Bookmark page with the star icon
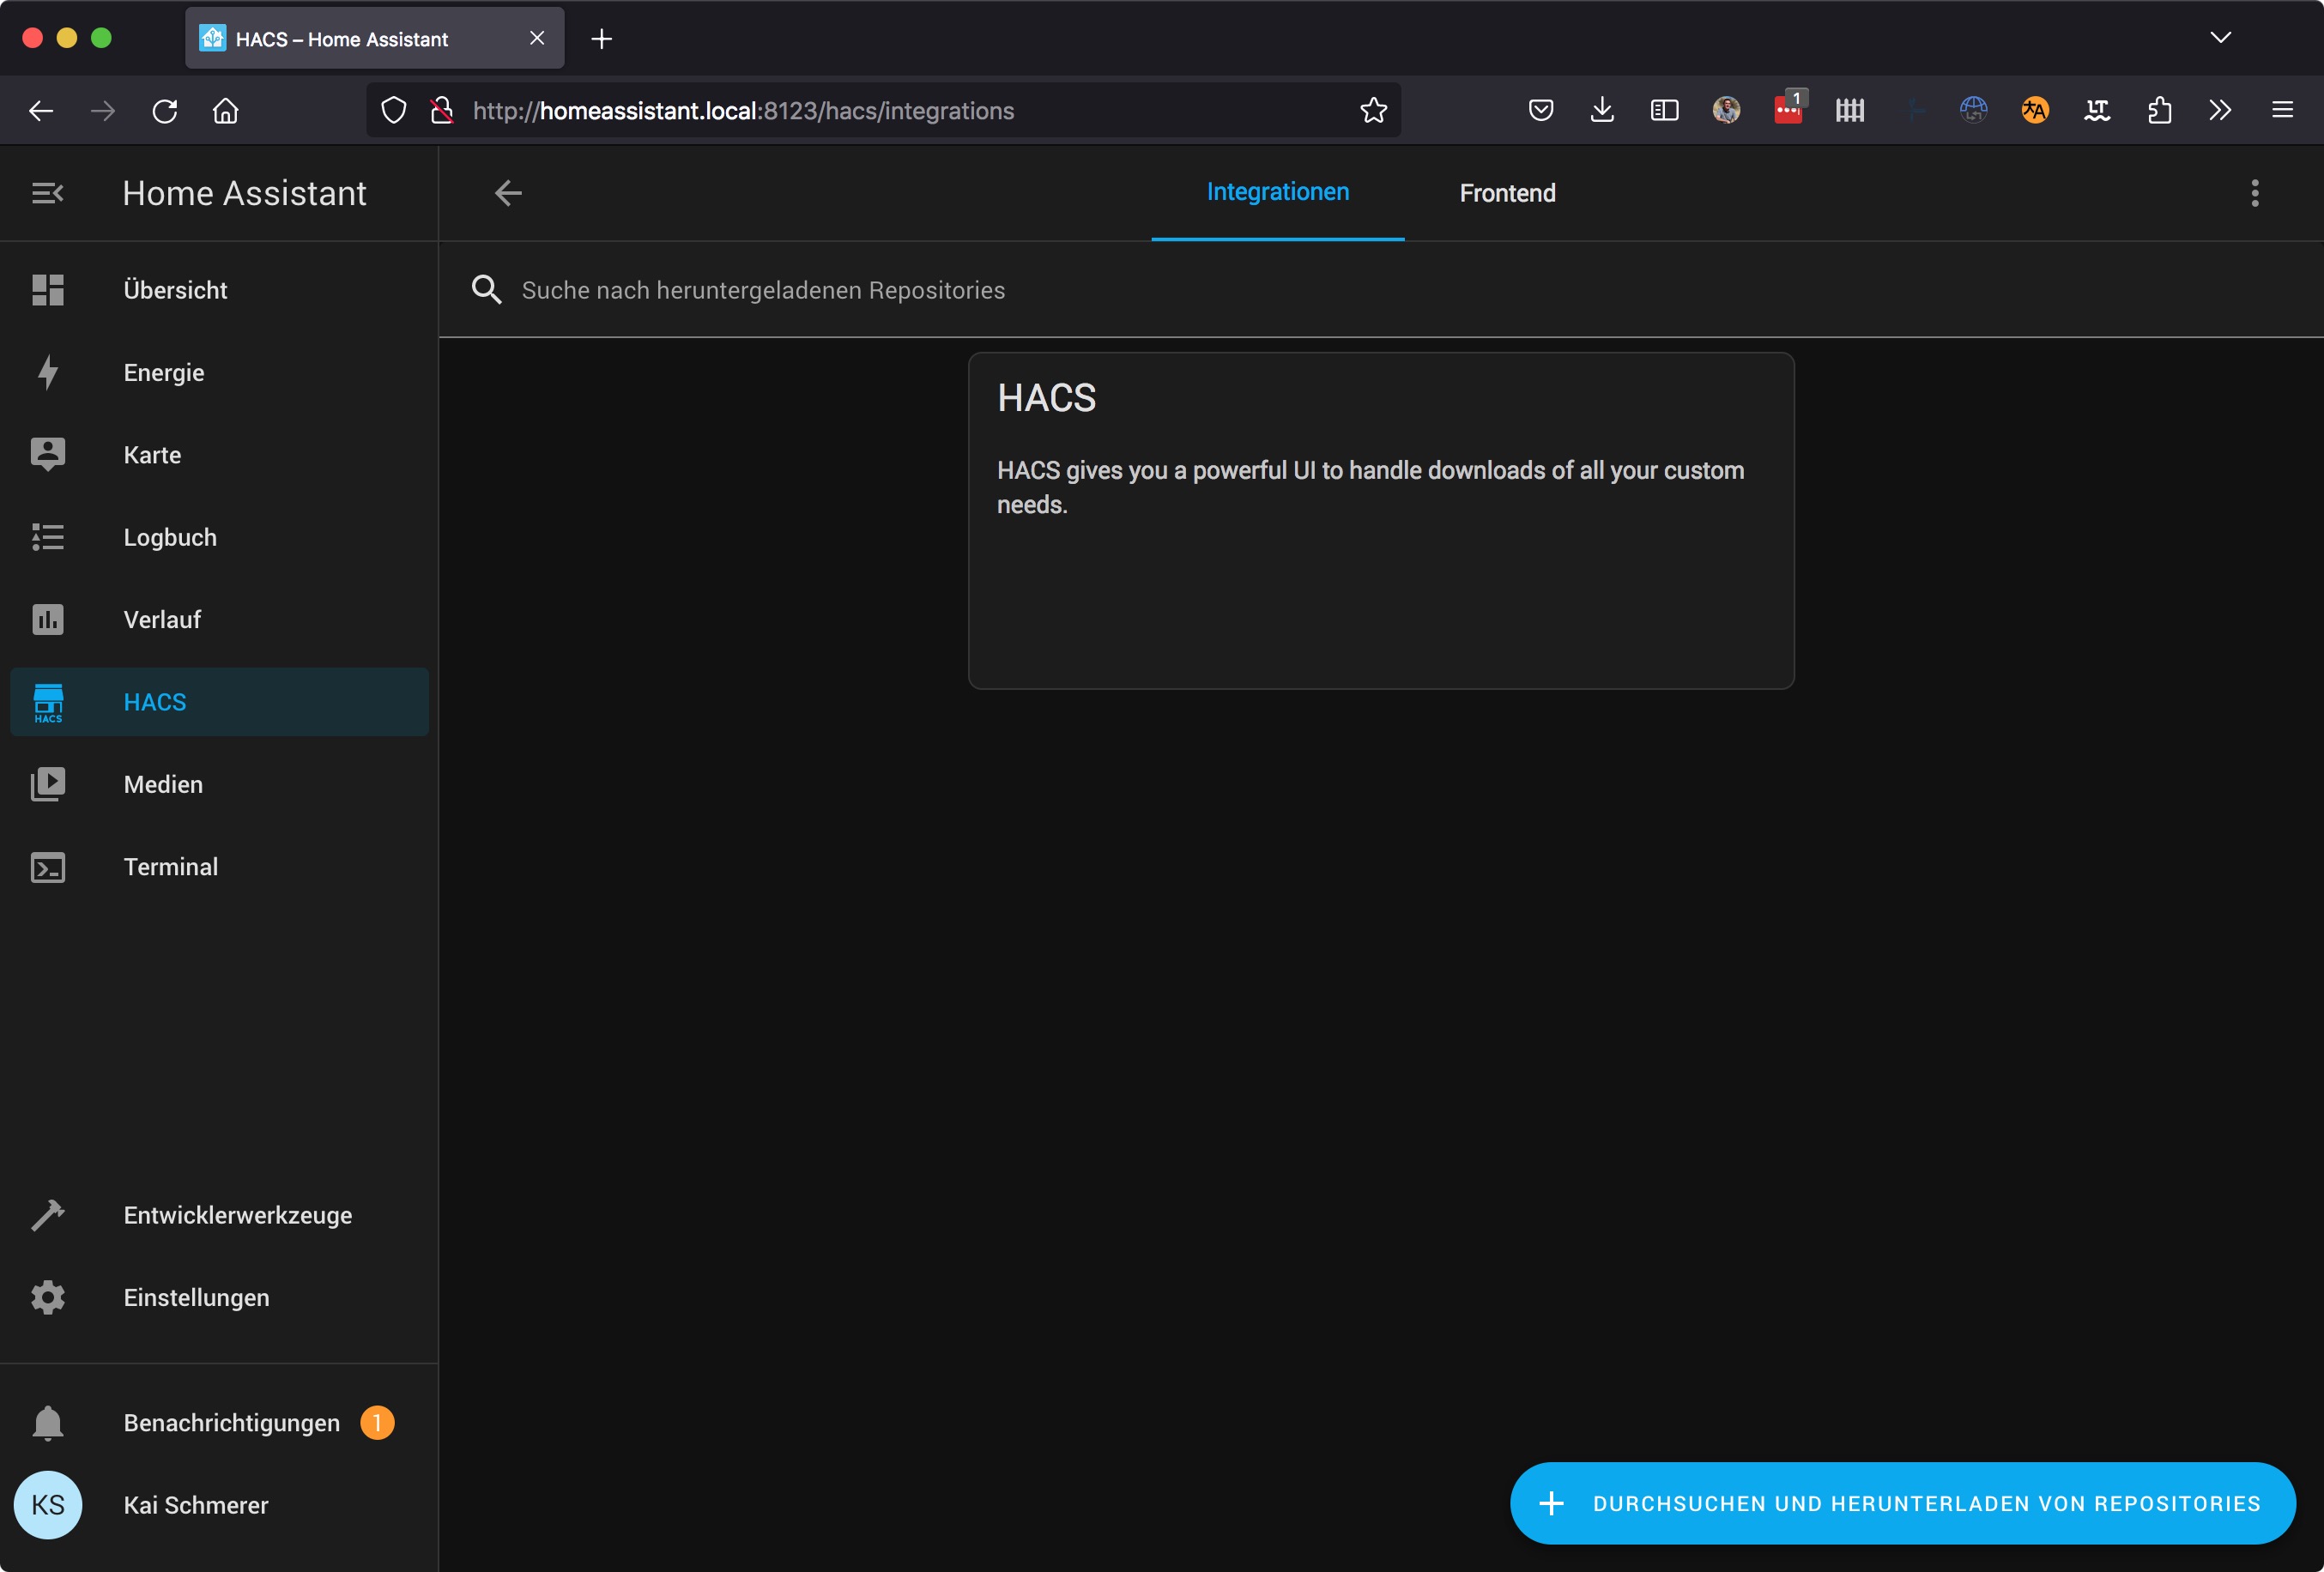This screenshot has width=2324, height=1572. tap(1373, 110)
